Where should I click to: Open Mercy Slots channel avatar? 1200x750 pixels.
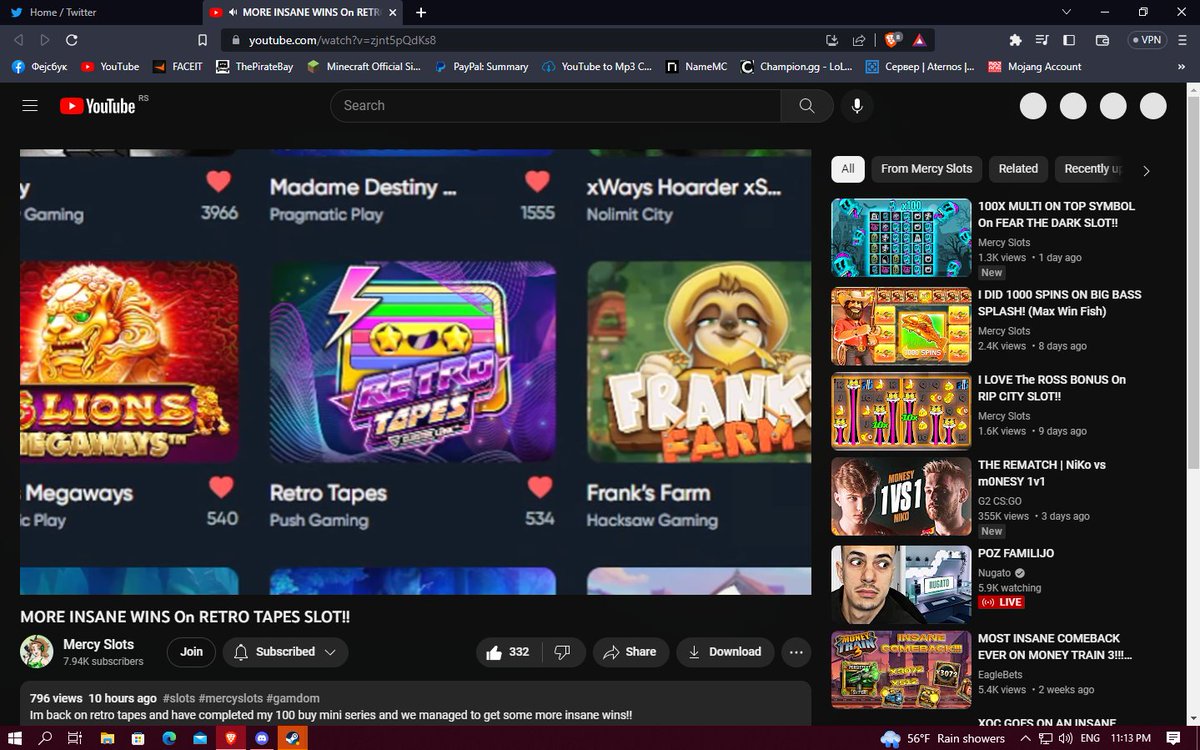37,652
